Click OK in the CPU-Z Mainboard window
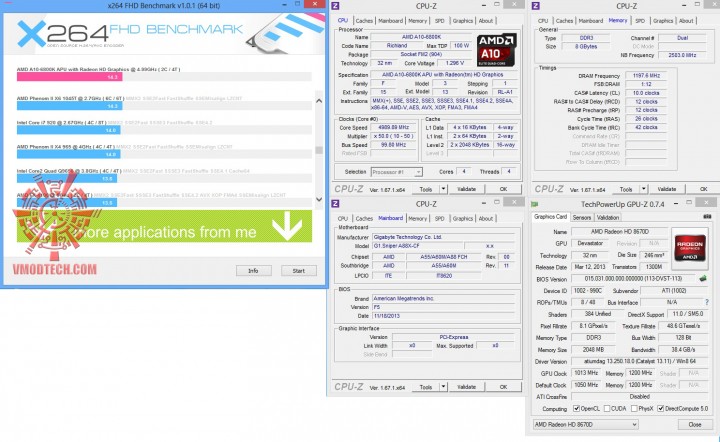Screen dimensions: 720x442 (503, 387)
